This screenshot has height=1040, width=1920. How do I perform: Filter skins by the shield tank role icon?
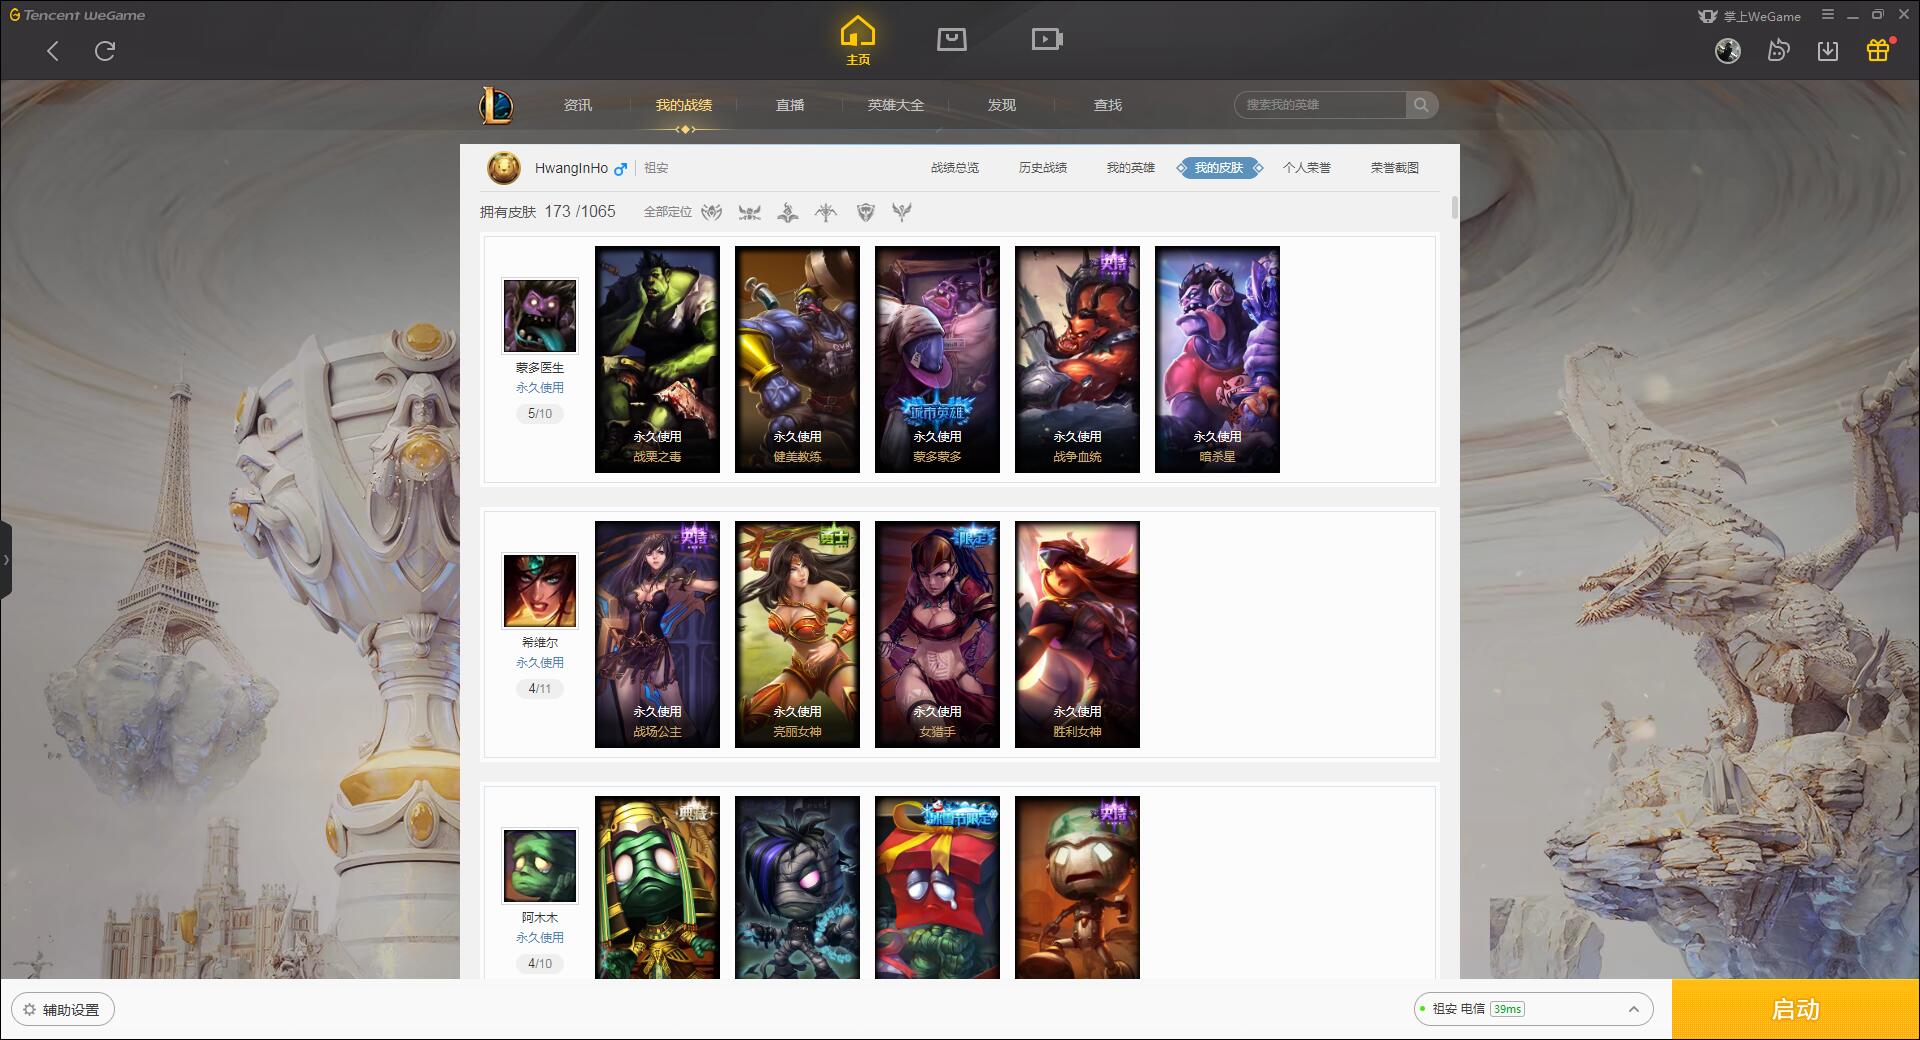(866, 212)
